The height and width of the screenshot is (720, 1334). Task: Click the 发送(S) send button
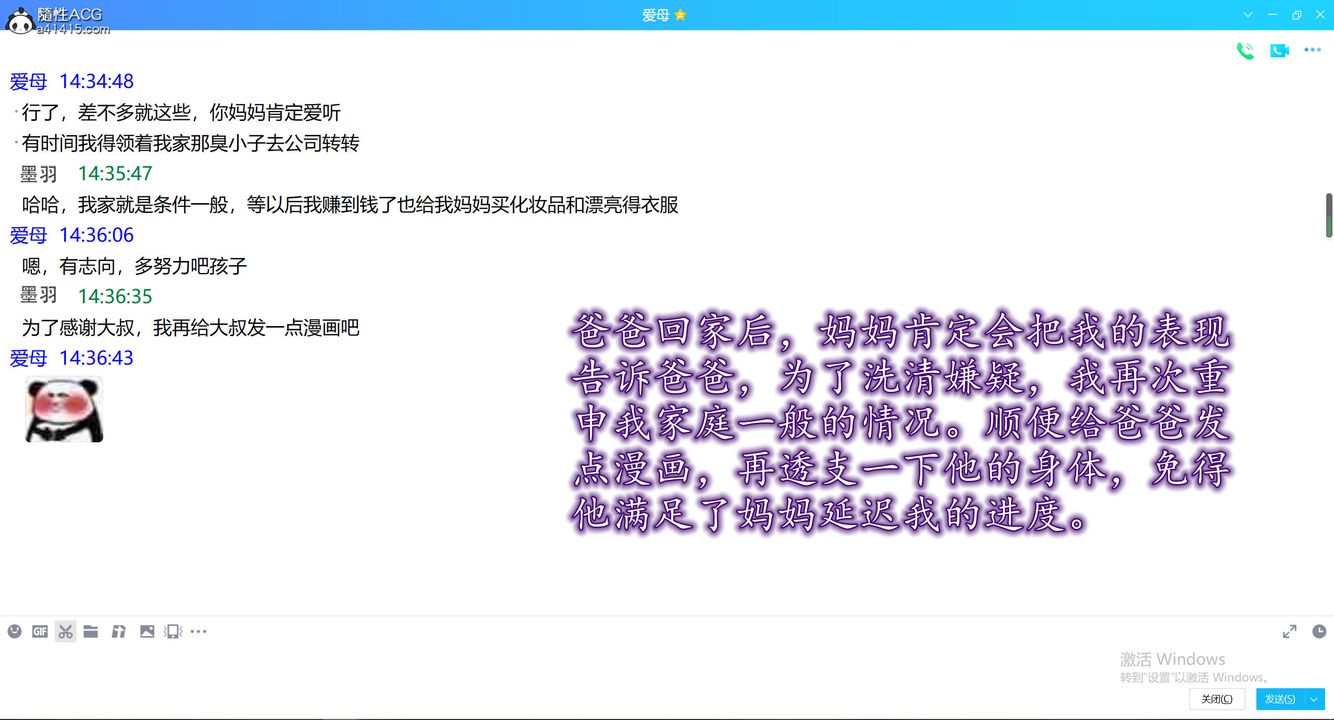pyautogui.click(x=1280, y=699)
